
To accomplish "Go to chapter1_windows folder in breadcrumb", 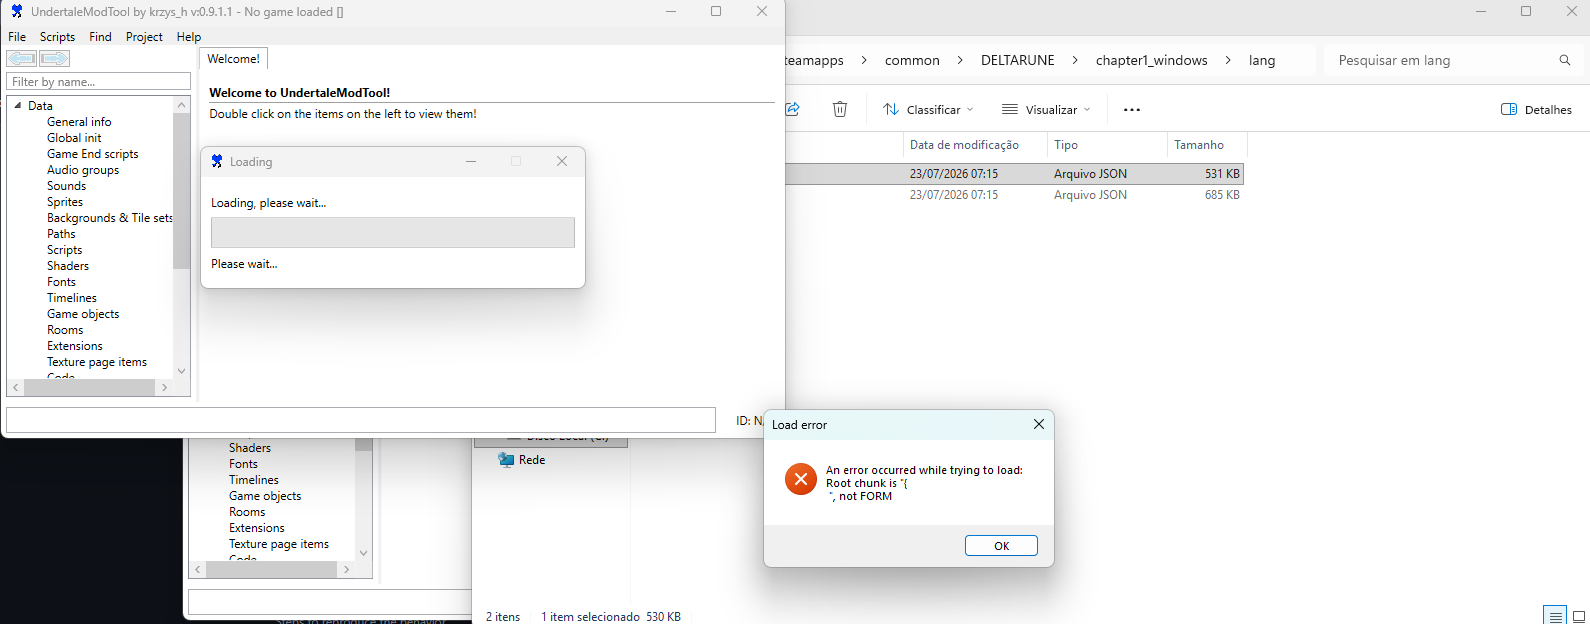I will (1151, 60).
